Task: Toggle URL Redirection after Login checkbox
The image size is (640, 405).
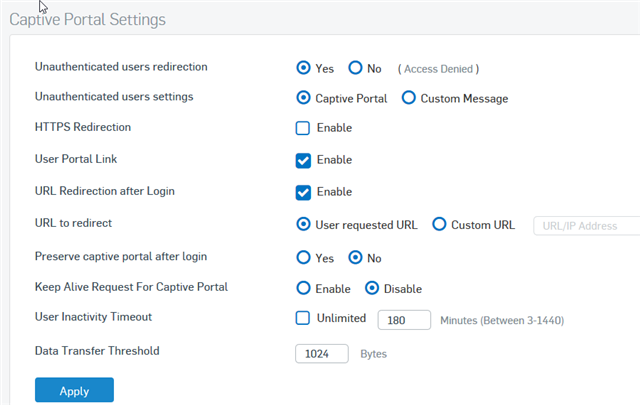Action: point(303,192)
